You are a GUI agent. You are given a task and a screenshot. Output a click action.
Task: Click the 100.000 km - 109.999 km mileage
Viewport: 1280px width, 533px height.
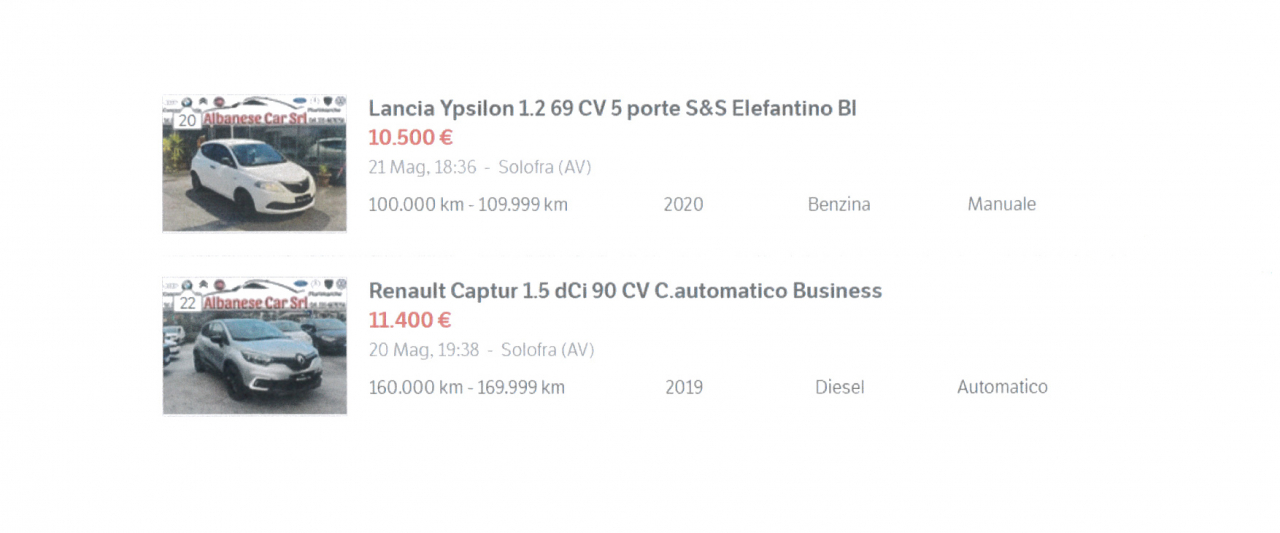click(468, 204)
